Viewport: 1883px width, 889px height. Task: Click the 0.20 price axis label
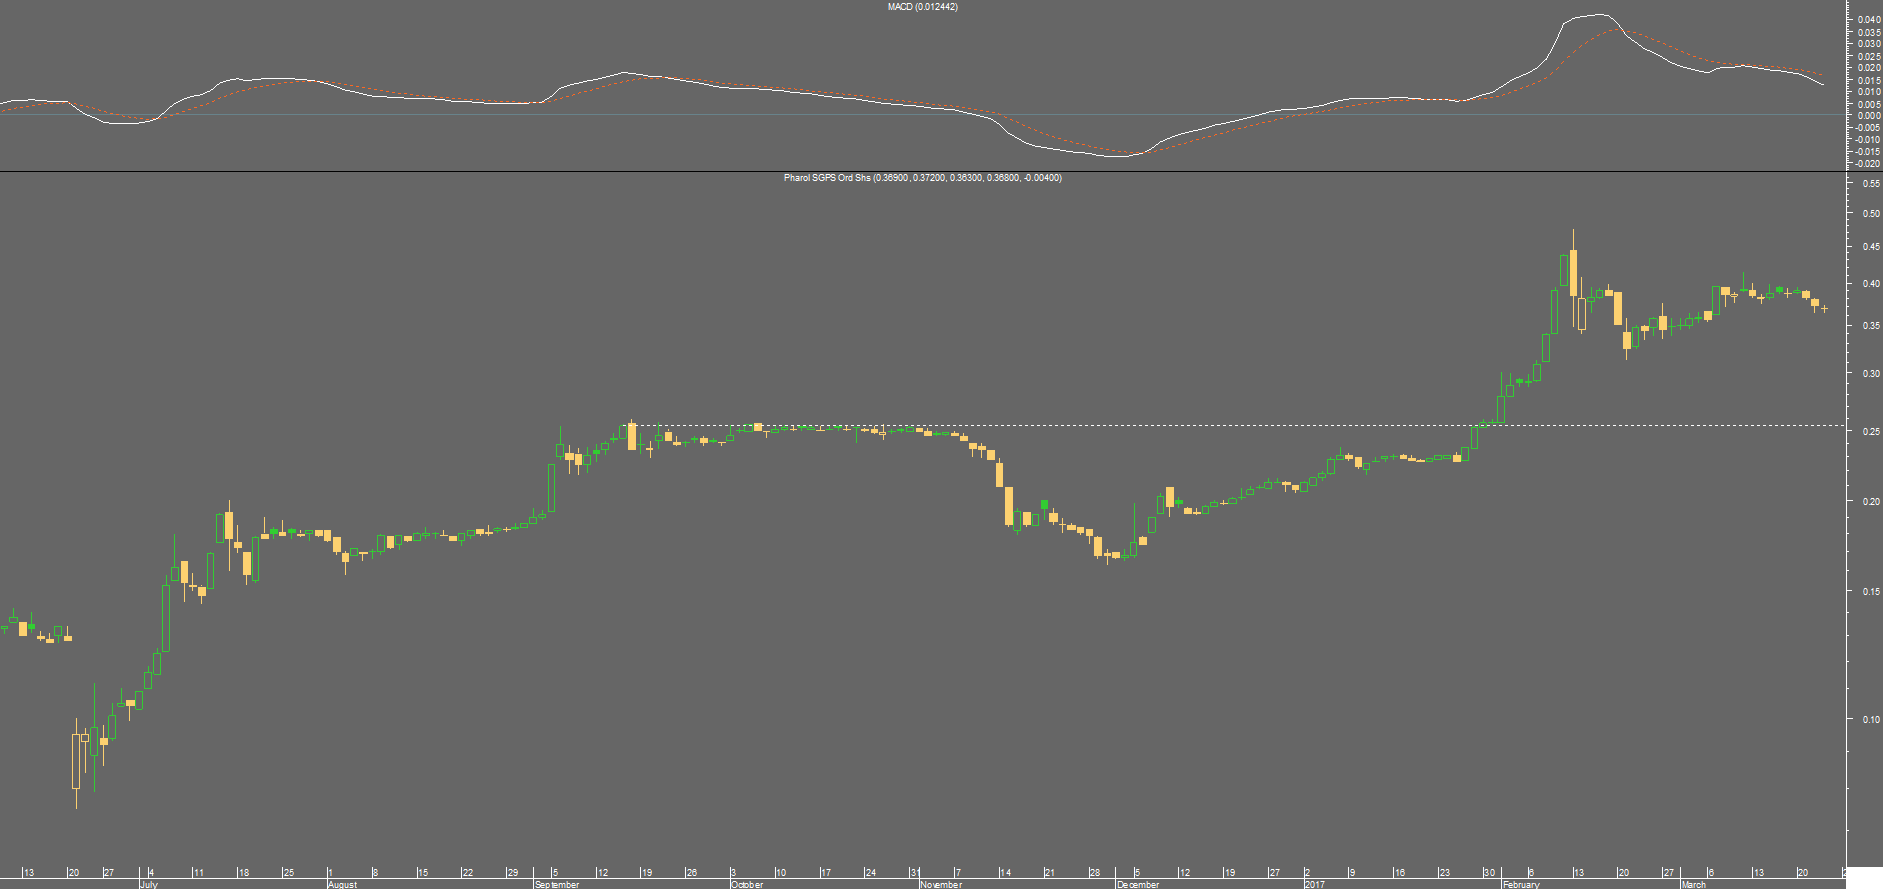point(1870,502)
